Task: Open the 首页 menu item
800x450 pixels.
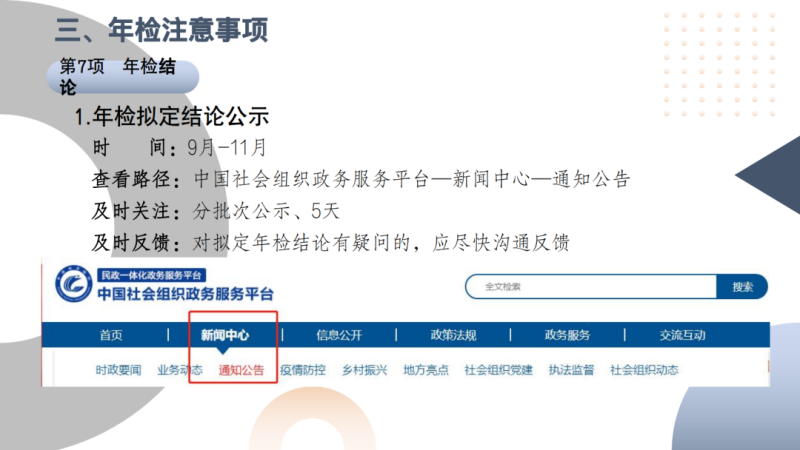Action: click(111, 335)
